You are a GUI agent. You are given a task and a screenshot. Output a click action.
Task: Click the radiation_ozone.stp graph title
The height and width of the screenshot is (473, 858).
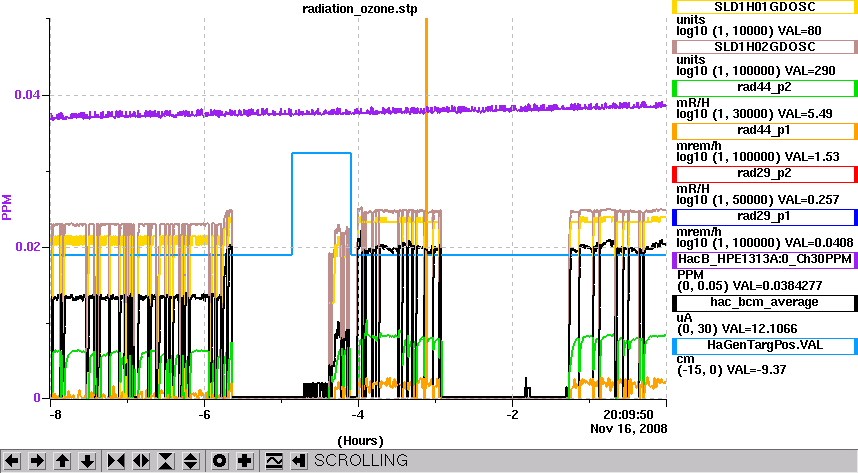(x=360, y=9)
